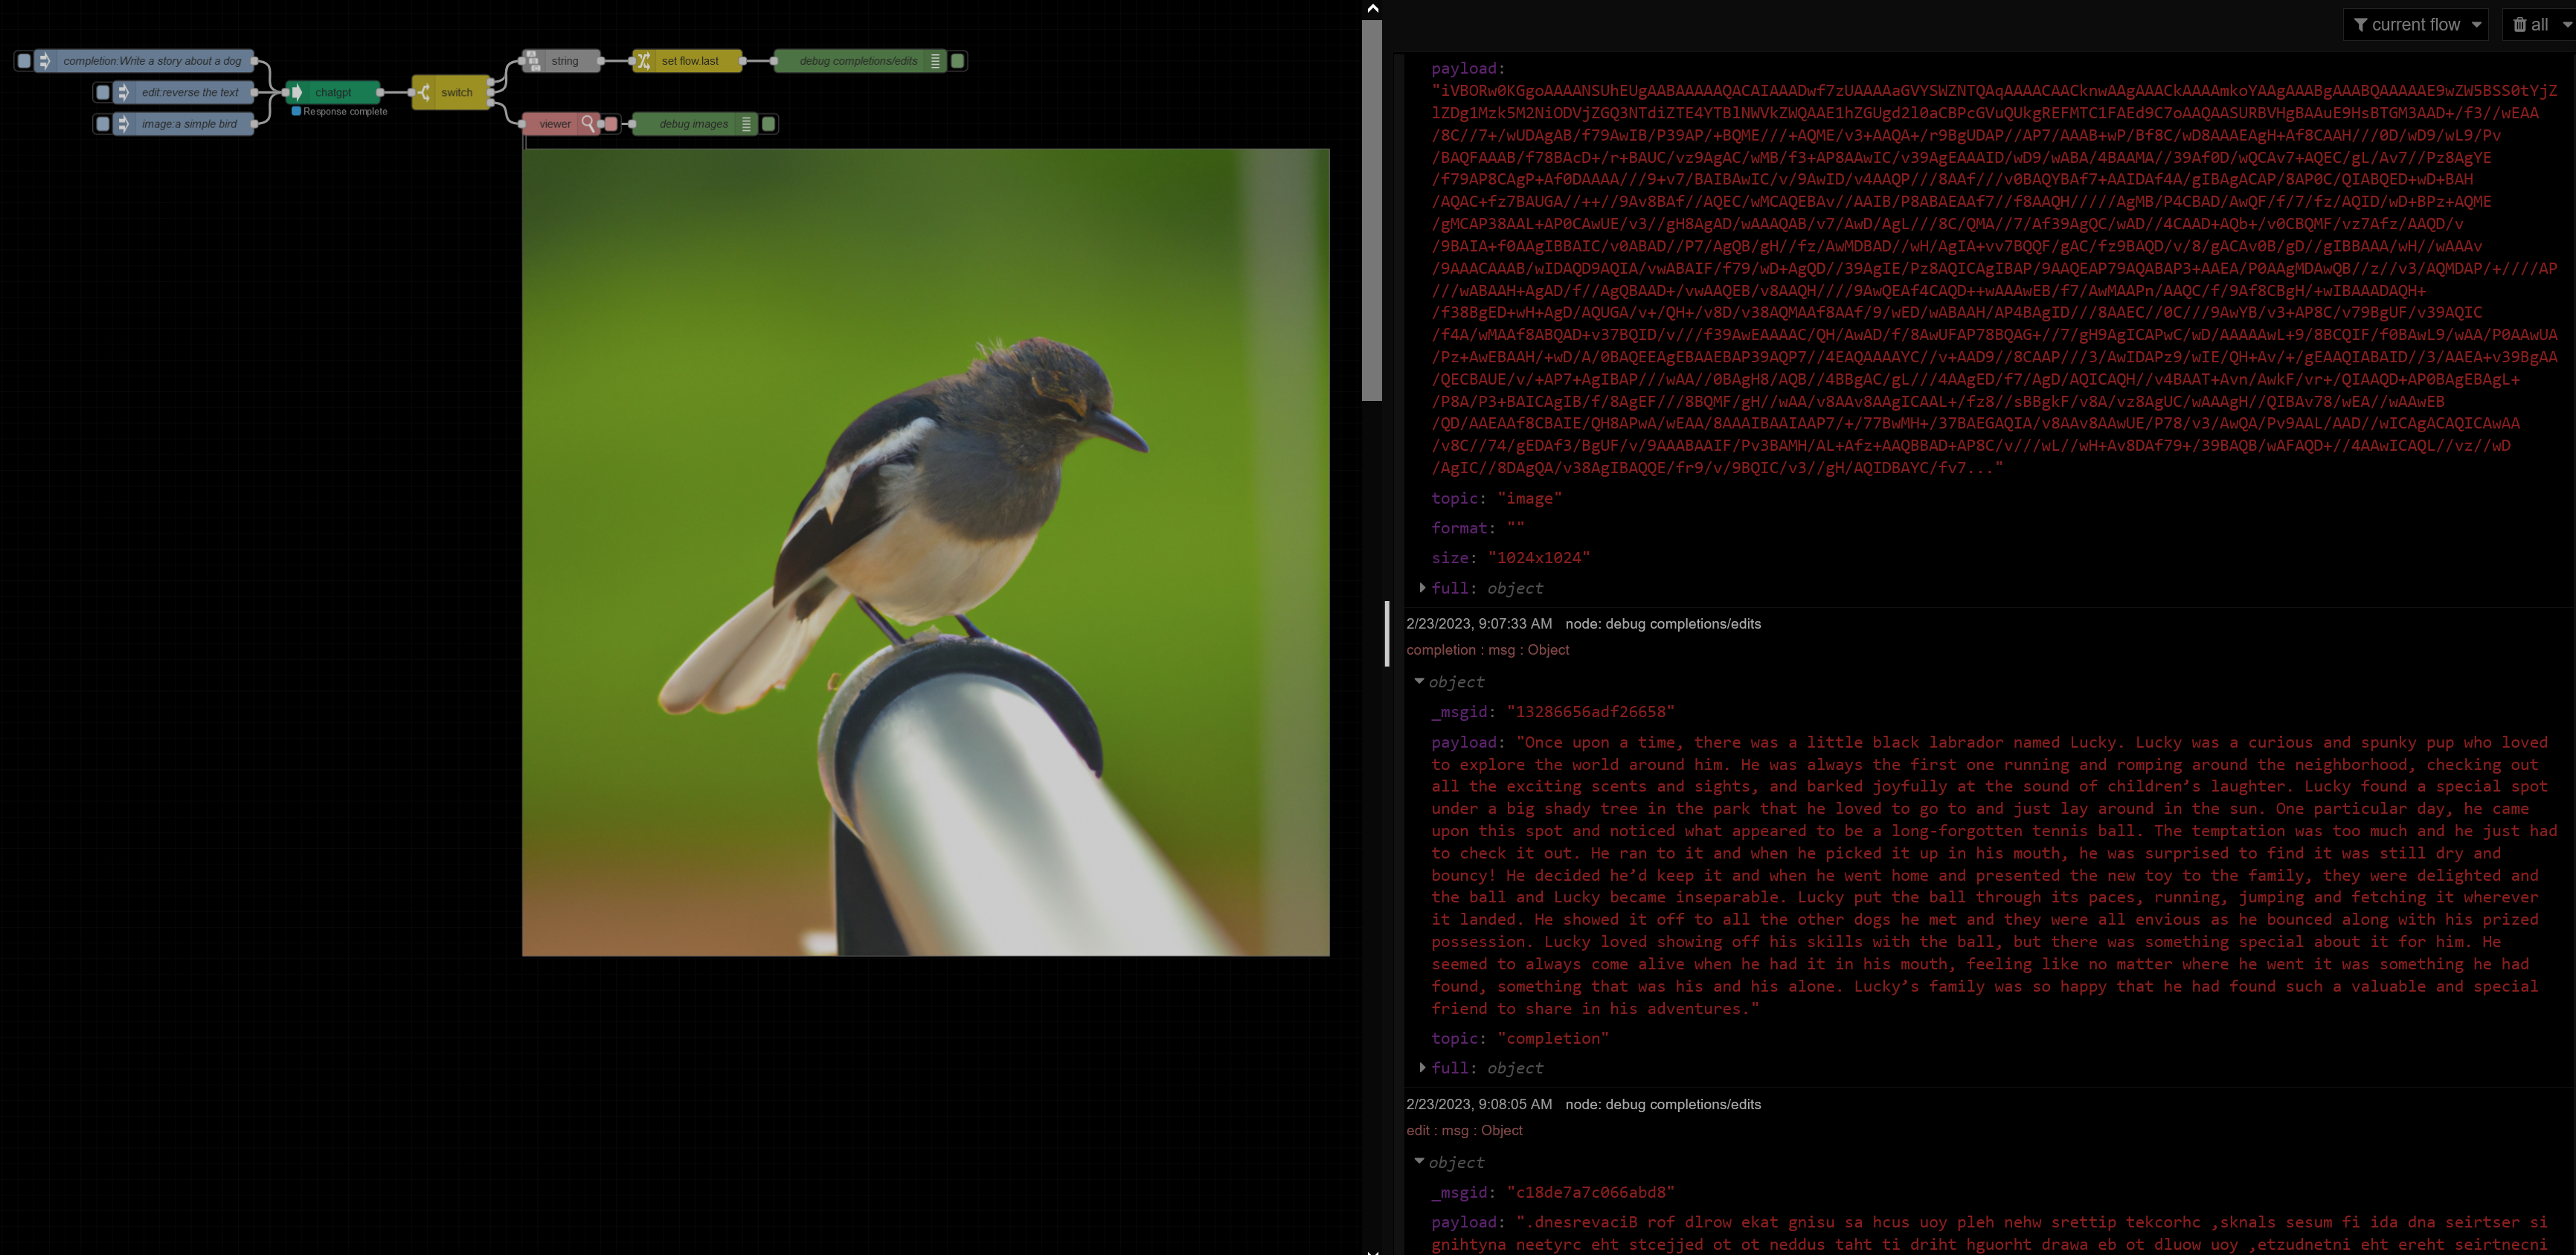Open the current flow filter dropdown
This screenshot has height=1255, width=2576.
point(2415,25)
